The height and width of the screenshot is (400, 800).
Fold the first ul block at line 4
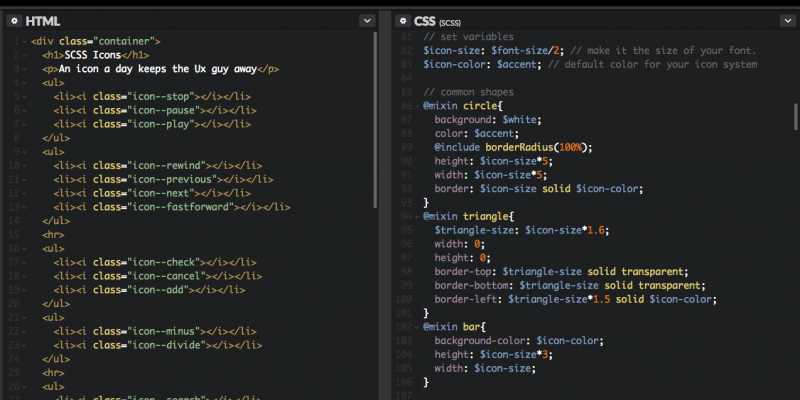(25, 83)
